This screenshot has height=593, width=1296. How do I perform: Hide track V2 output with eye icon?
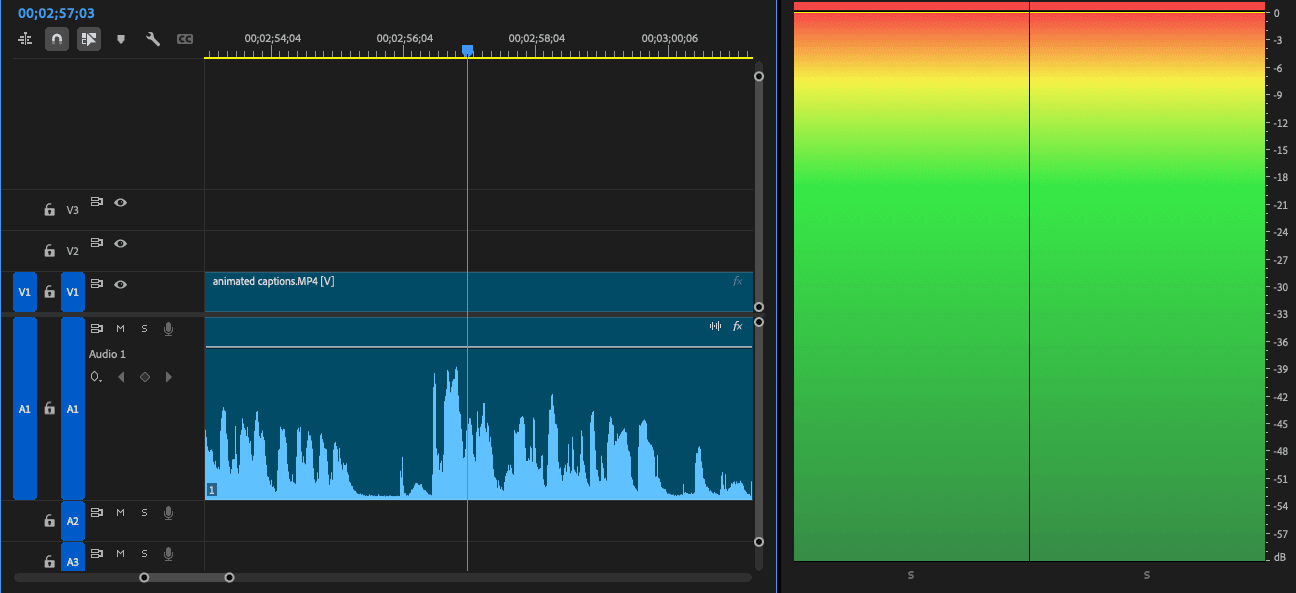point(121,242)
